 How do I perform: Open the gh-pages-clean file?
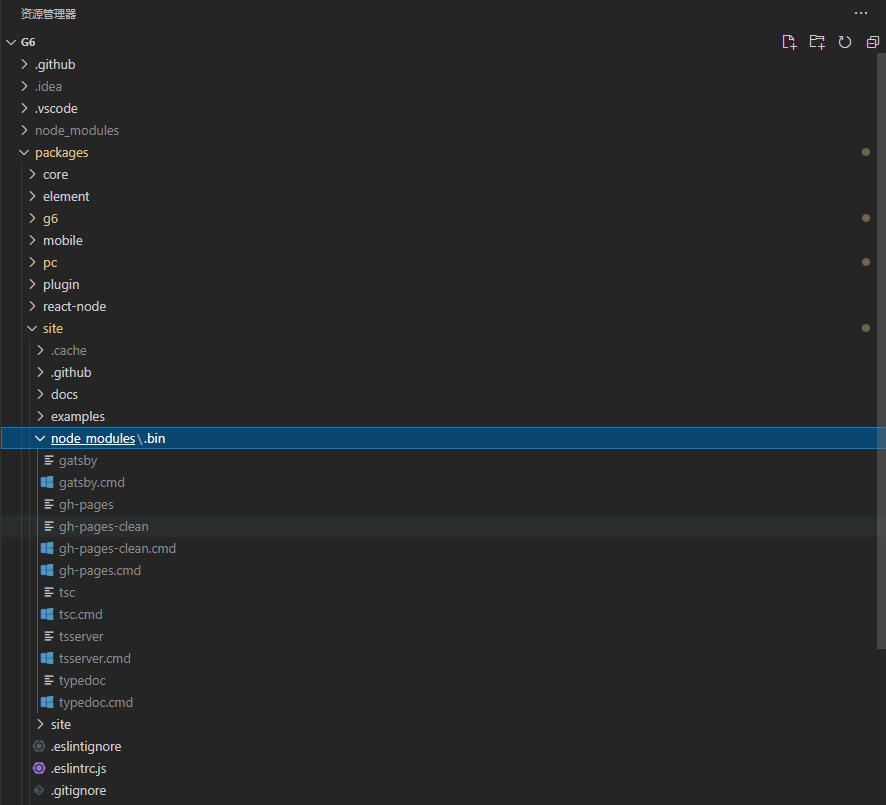coord(103,526)
